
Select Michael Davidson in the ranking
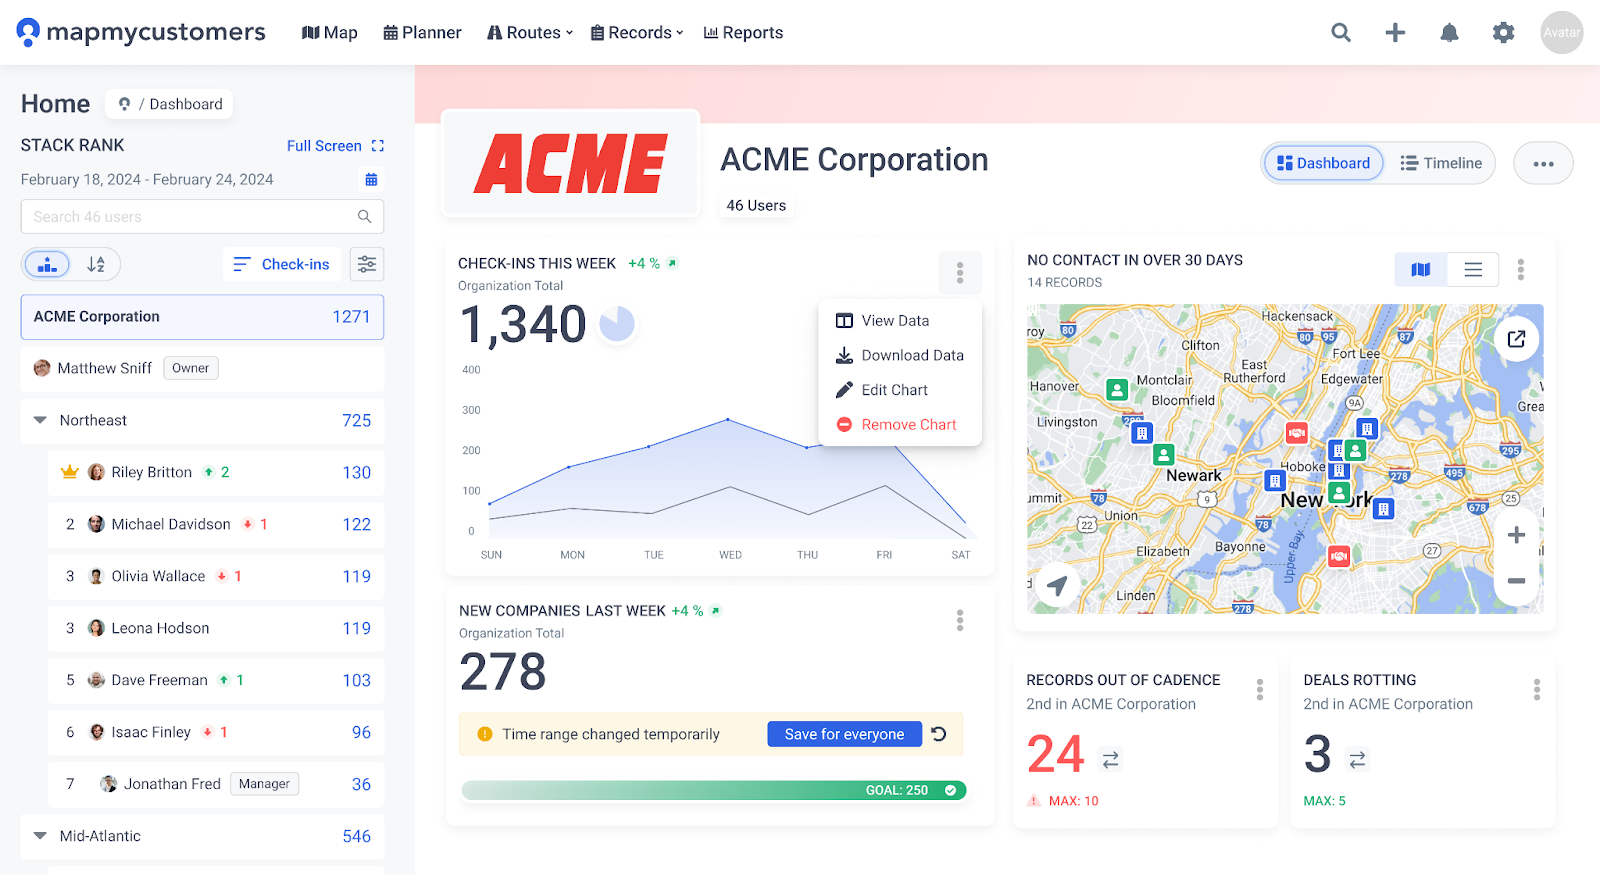point(216,524)
